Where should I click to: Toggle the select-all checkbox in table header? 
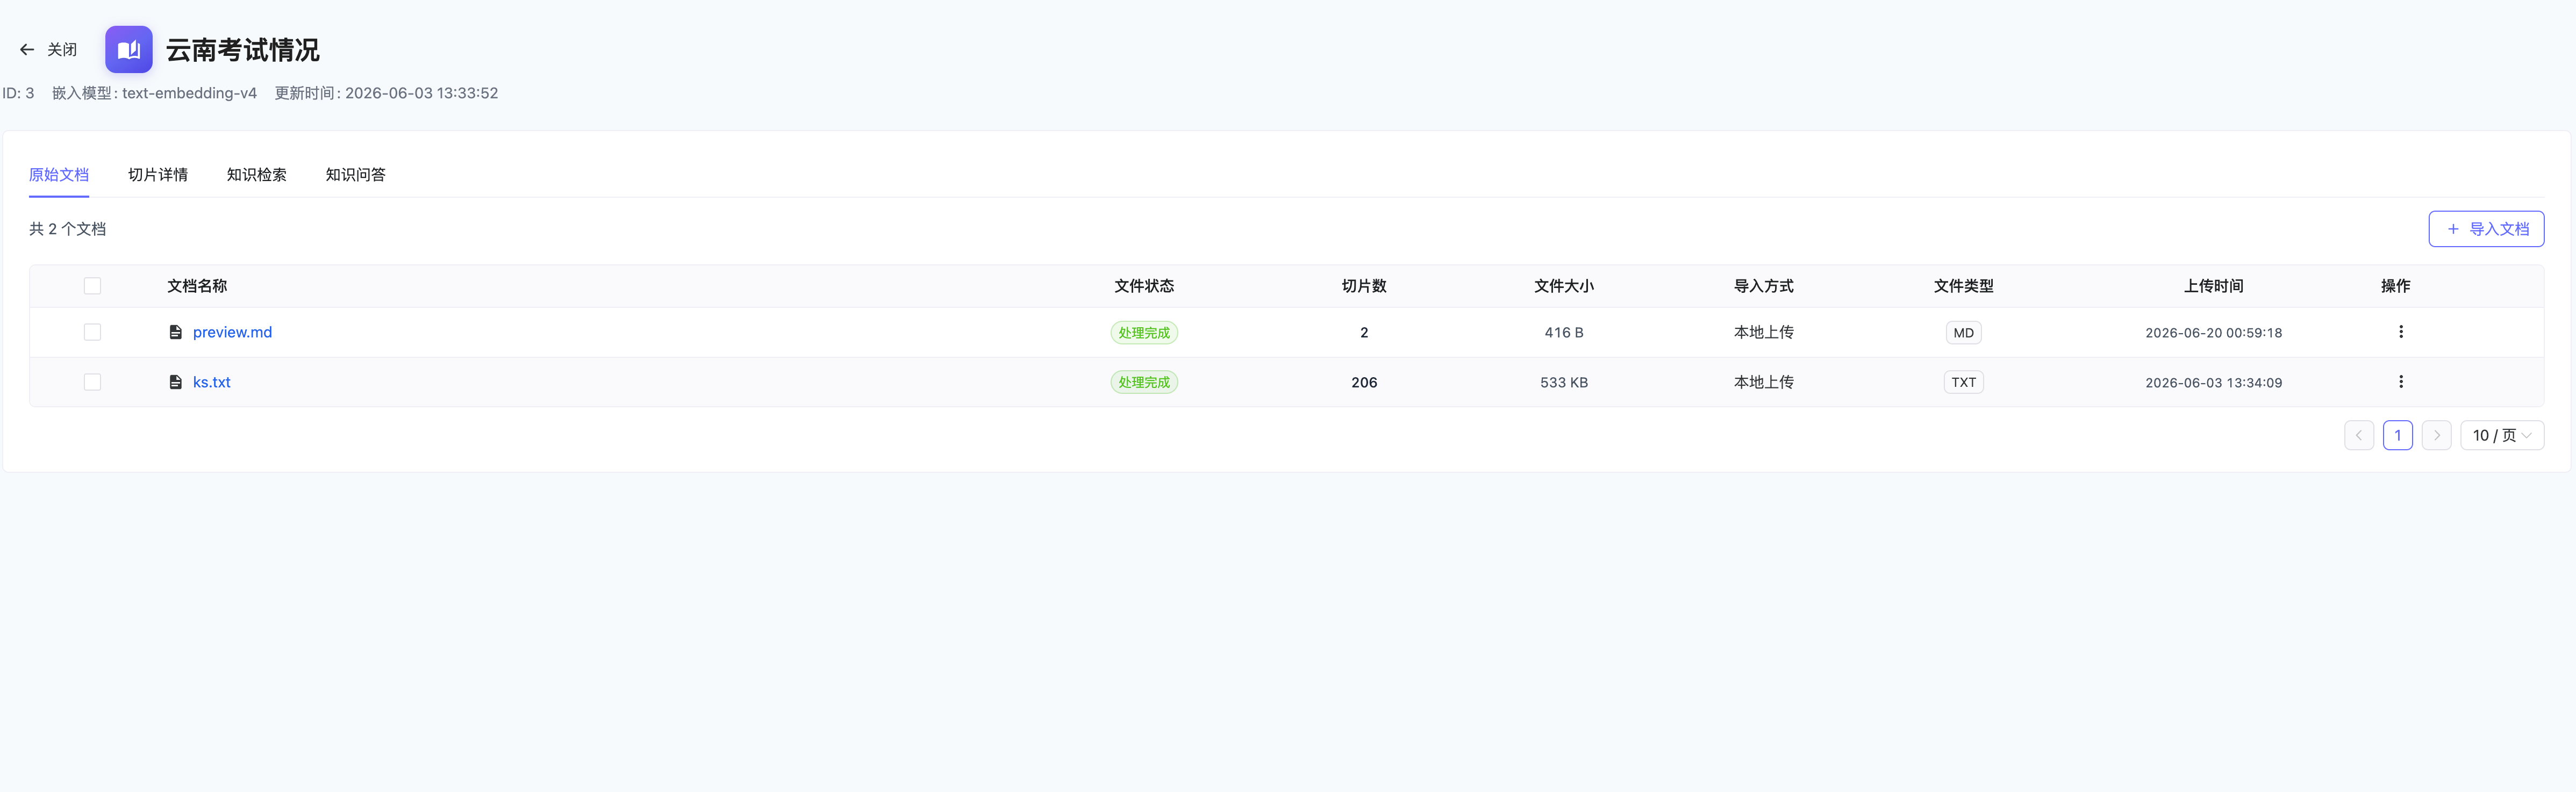point(92,286)
